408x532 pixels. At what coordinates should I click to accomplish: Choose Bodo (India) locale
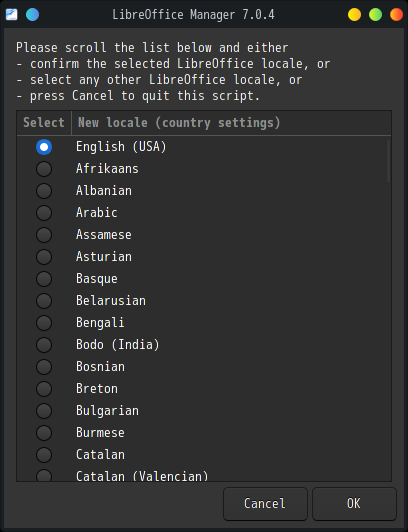pyautogui.click(x=44, y=345)
